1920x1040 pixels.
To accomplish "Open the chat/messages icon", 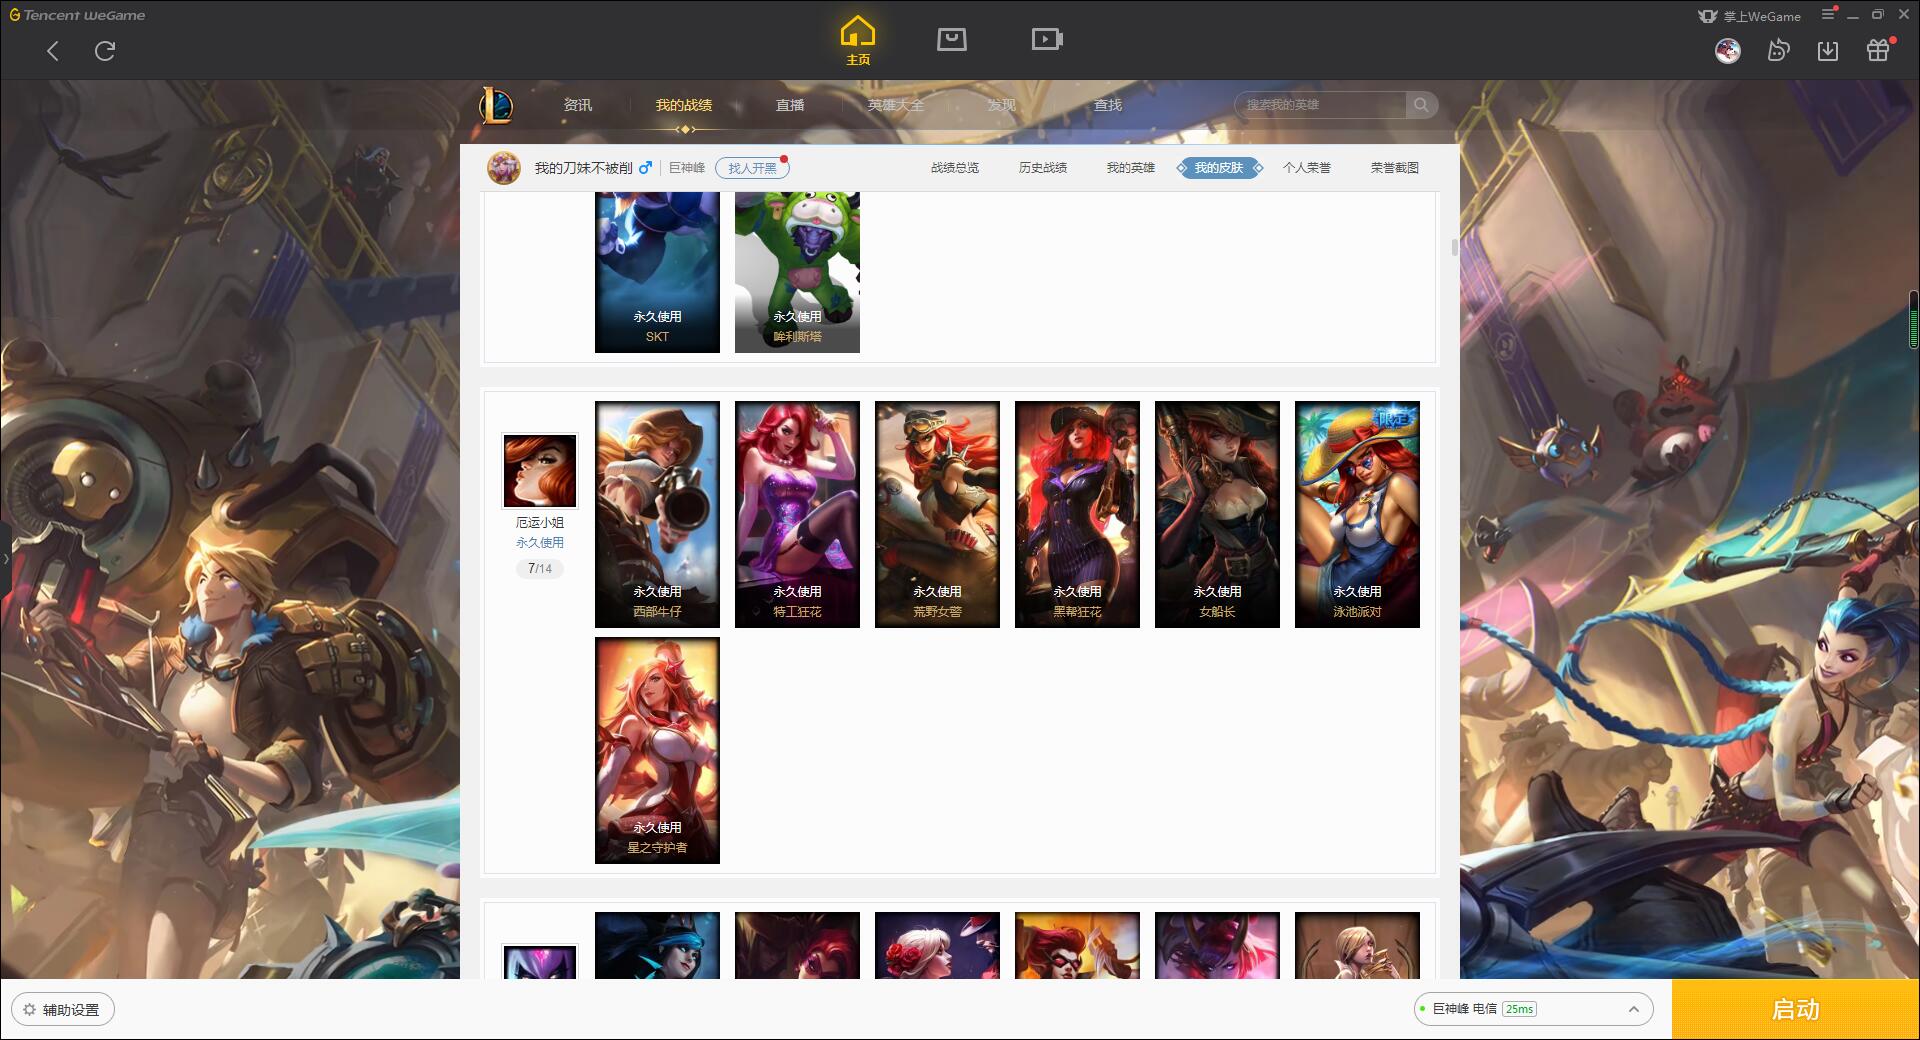I will coord(1778,51).
